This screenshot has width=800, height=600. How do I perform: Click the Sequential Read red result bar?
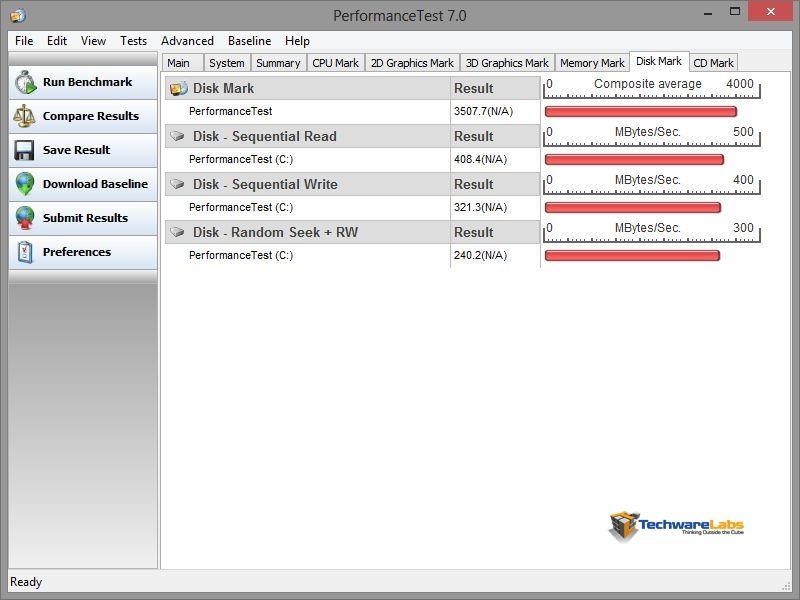point(634,160)
